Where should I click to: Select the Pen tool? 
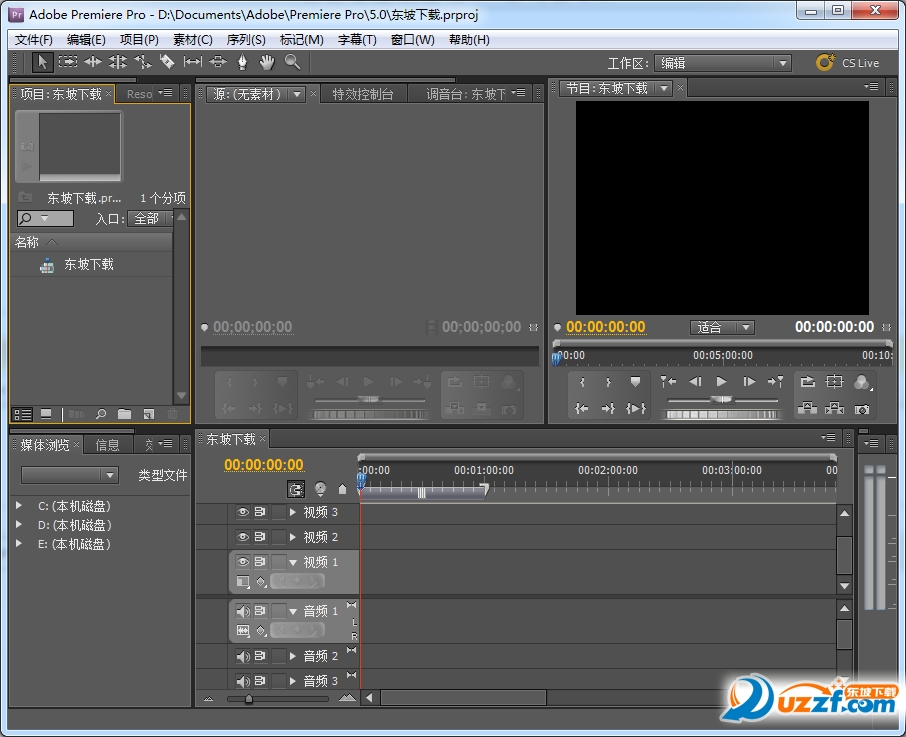coord(242,62)
